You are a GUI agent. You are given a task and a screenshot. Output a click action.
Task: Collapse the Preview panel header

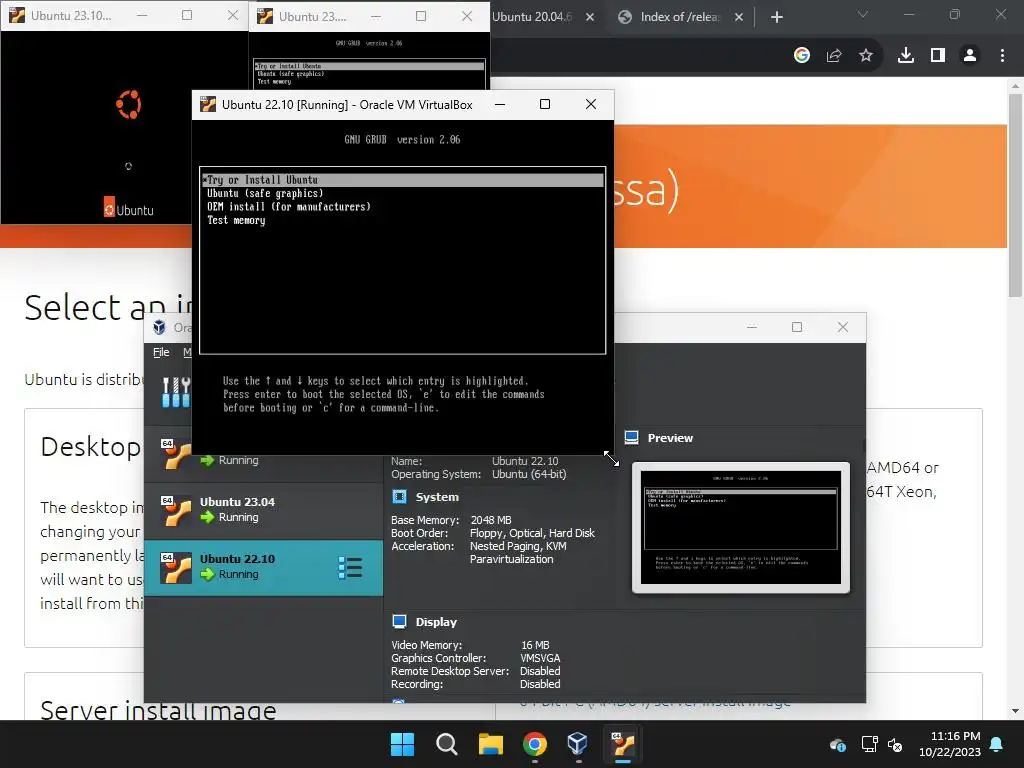point(670,438)
